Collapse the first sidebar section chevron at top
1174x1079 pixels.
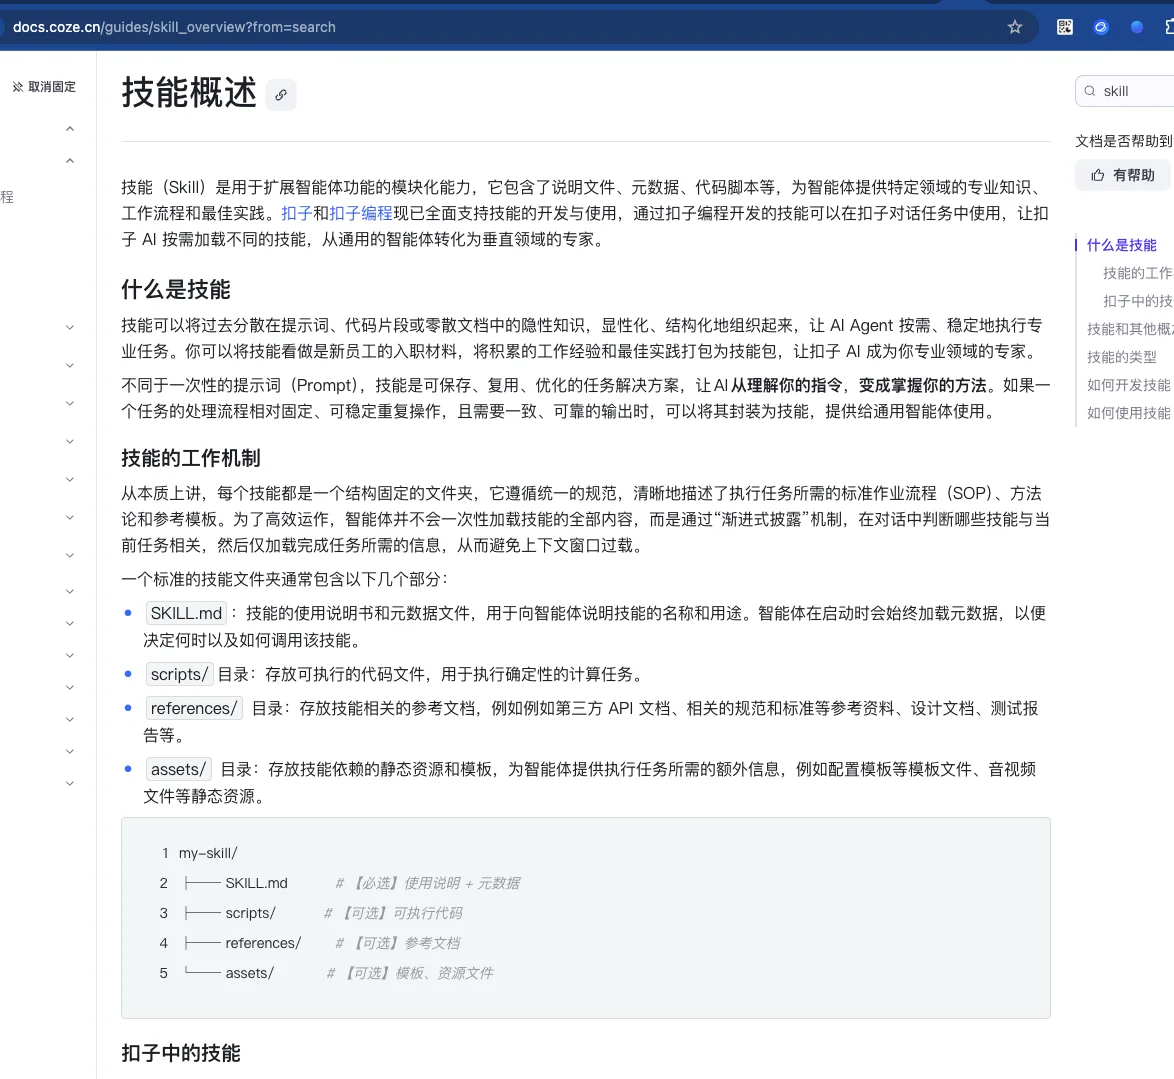(70, 129)
